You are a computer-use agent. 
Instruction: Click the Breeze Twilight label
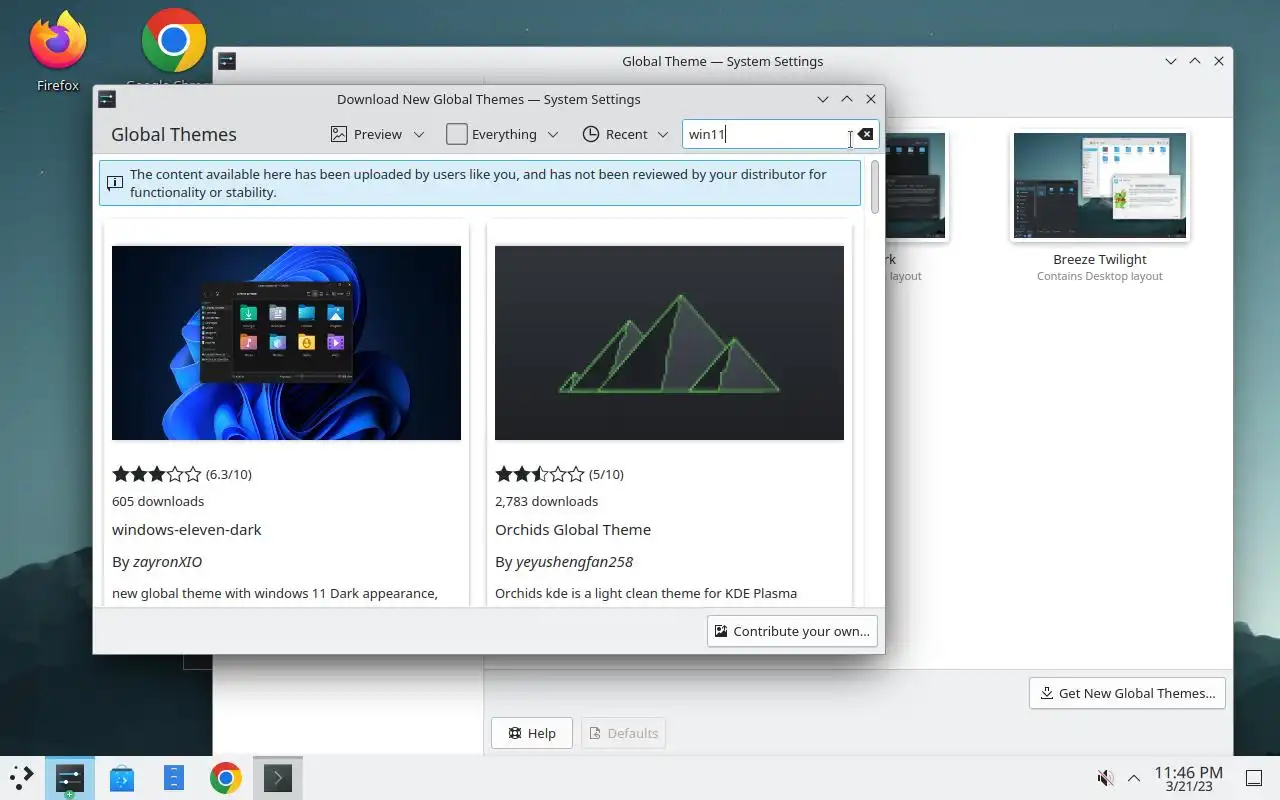(1100, 259)
